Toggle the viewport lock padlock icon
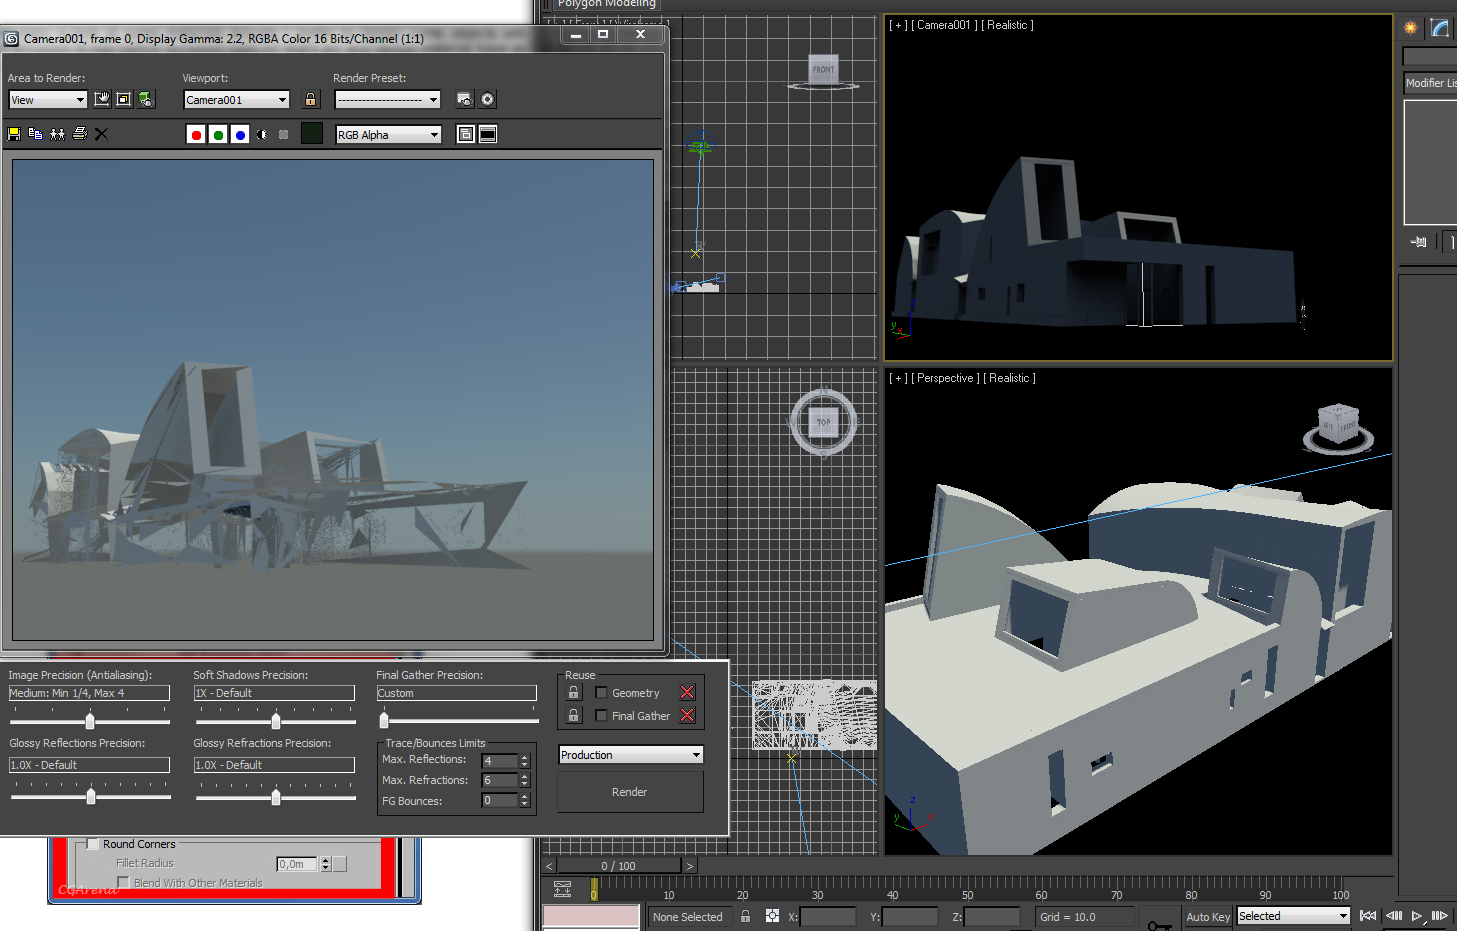The width and height of the screenshot is (1457, 931). click(311, 99)
